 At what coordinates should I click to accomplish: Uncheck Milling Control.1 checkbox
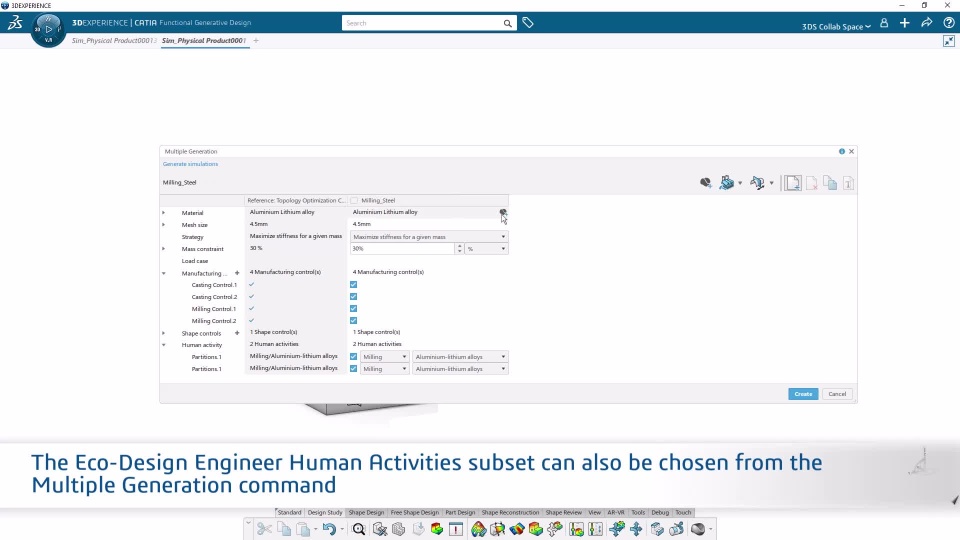353,309
